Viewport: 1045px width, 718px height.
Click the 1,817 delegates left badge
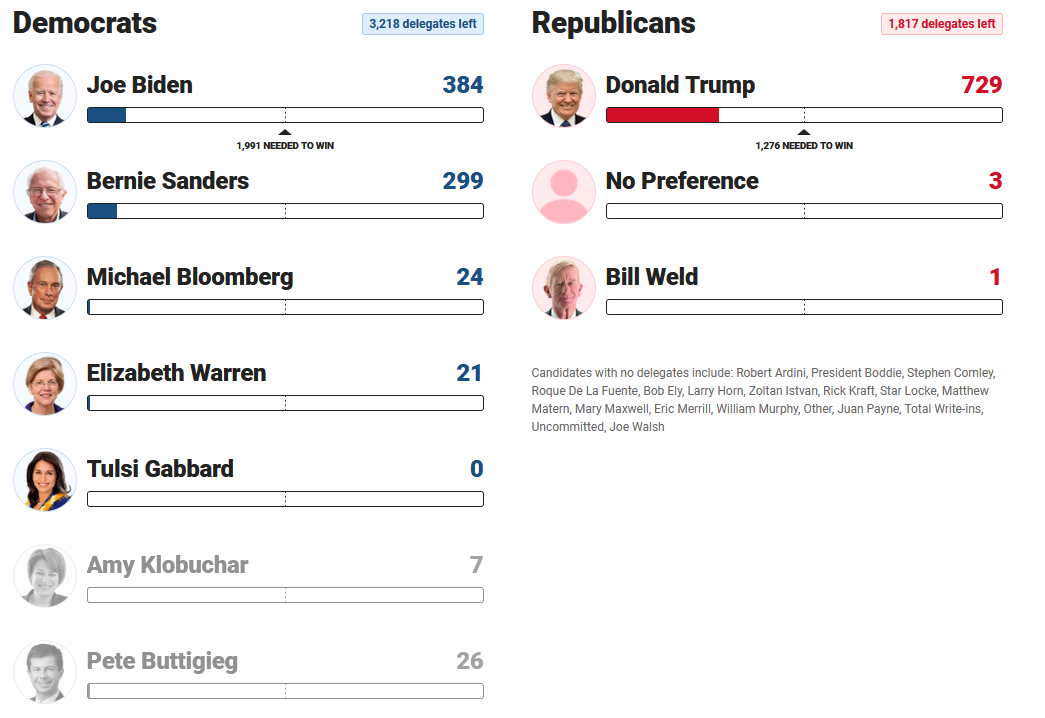tap(941, 23)
